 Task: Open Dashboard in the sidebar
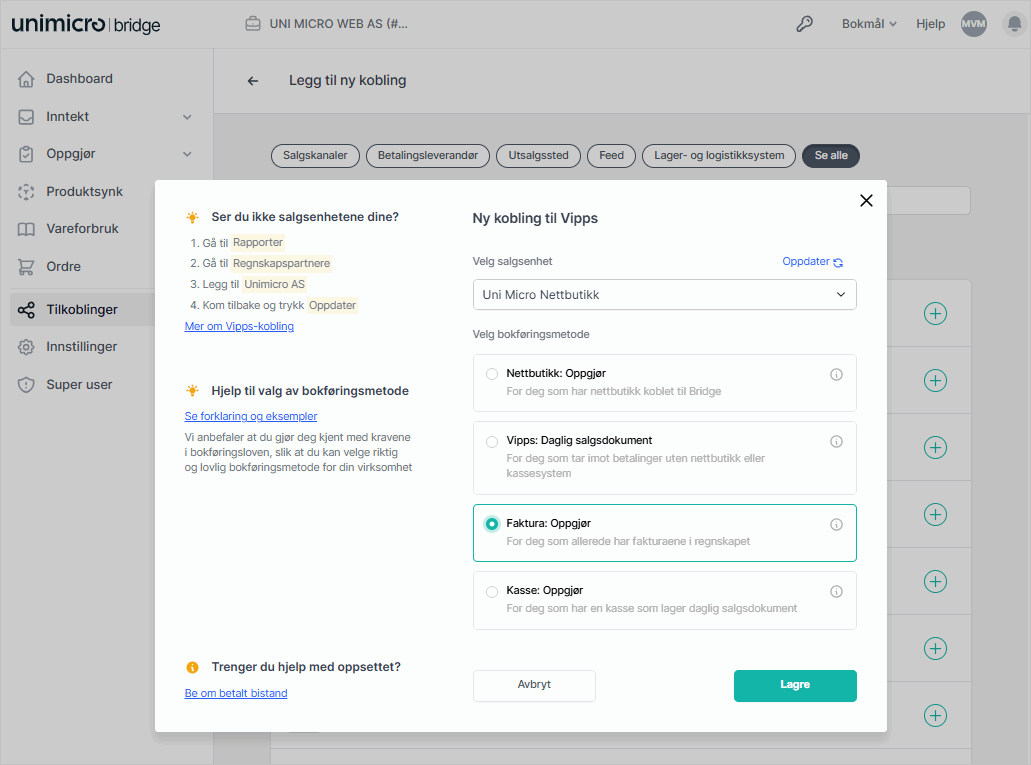[80, 79]
